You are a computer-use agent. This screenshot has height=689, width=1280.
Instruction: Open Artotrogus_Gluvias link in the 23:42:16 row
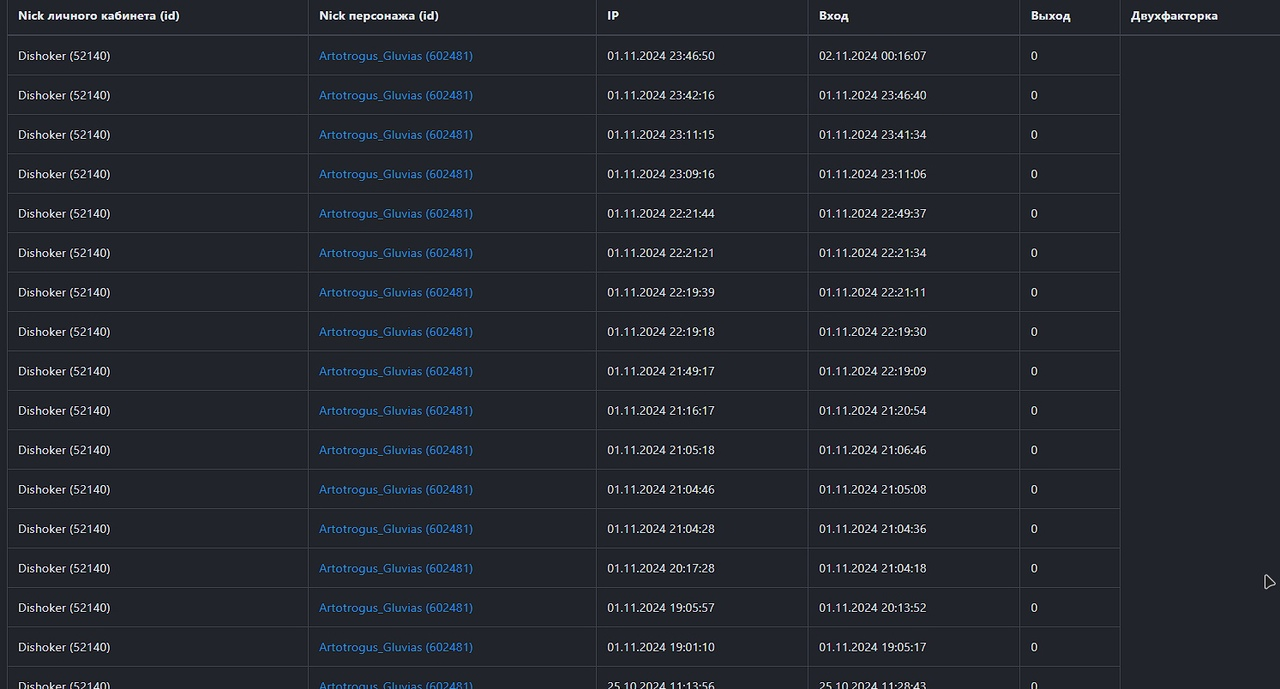(x=396, y=95)
